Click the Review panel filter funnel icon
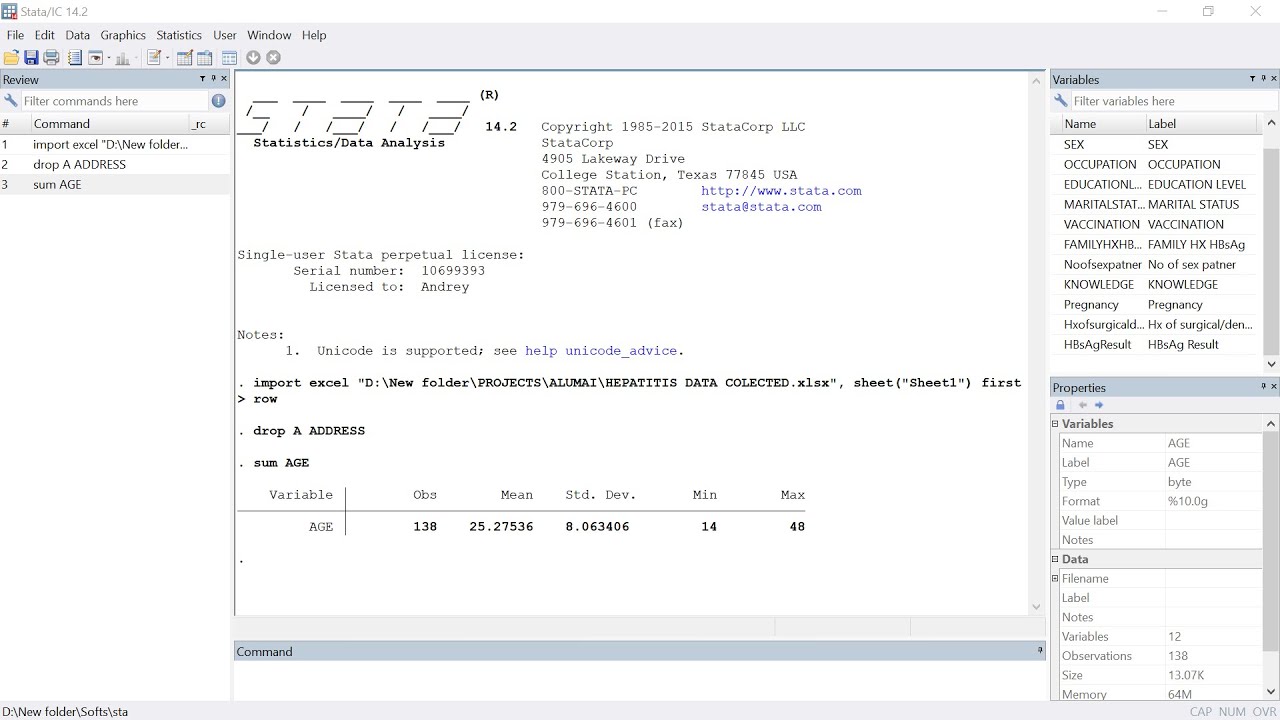Viewport: 1280px width, 720px height. [x=202, y=79]
